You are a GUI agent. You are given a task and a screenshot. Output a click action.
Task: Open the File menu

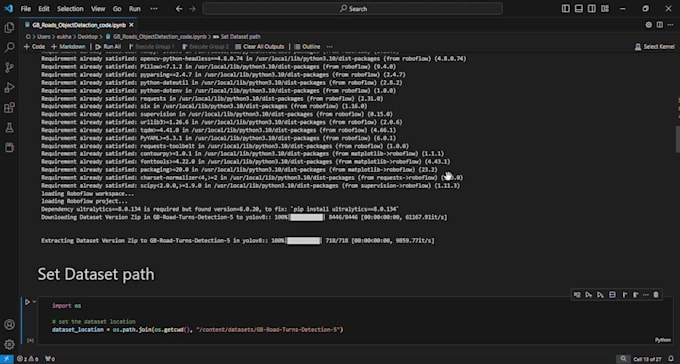[x=26, y=9]
